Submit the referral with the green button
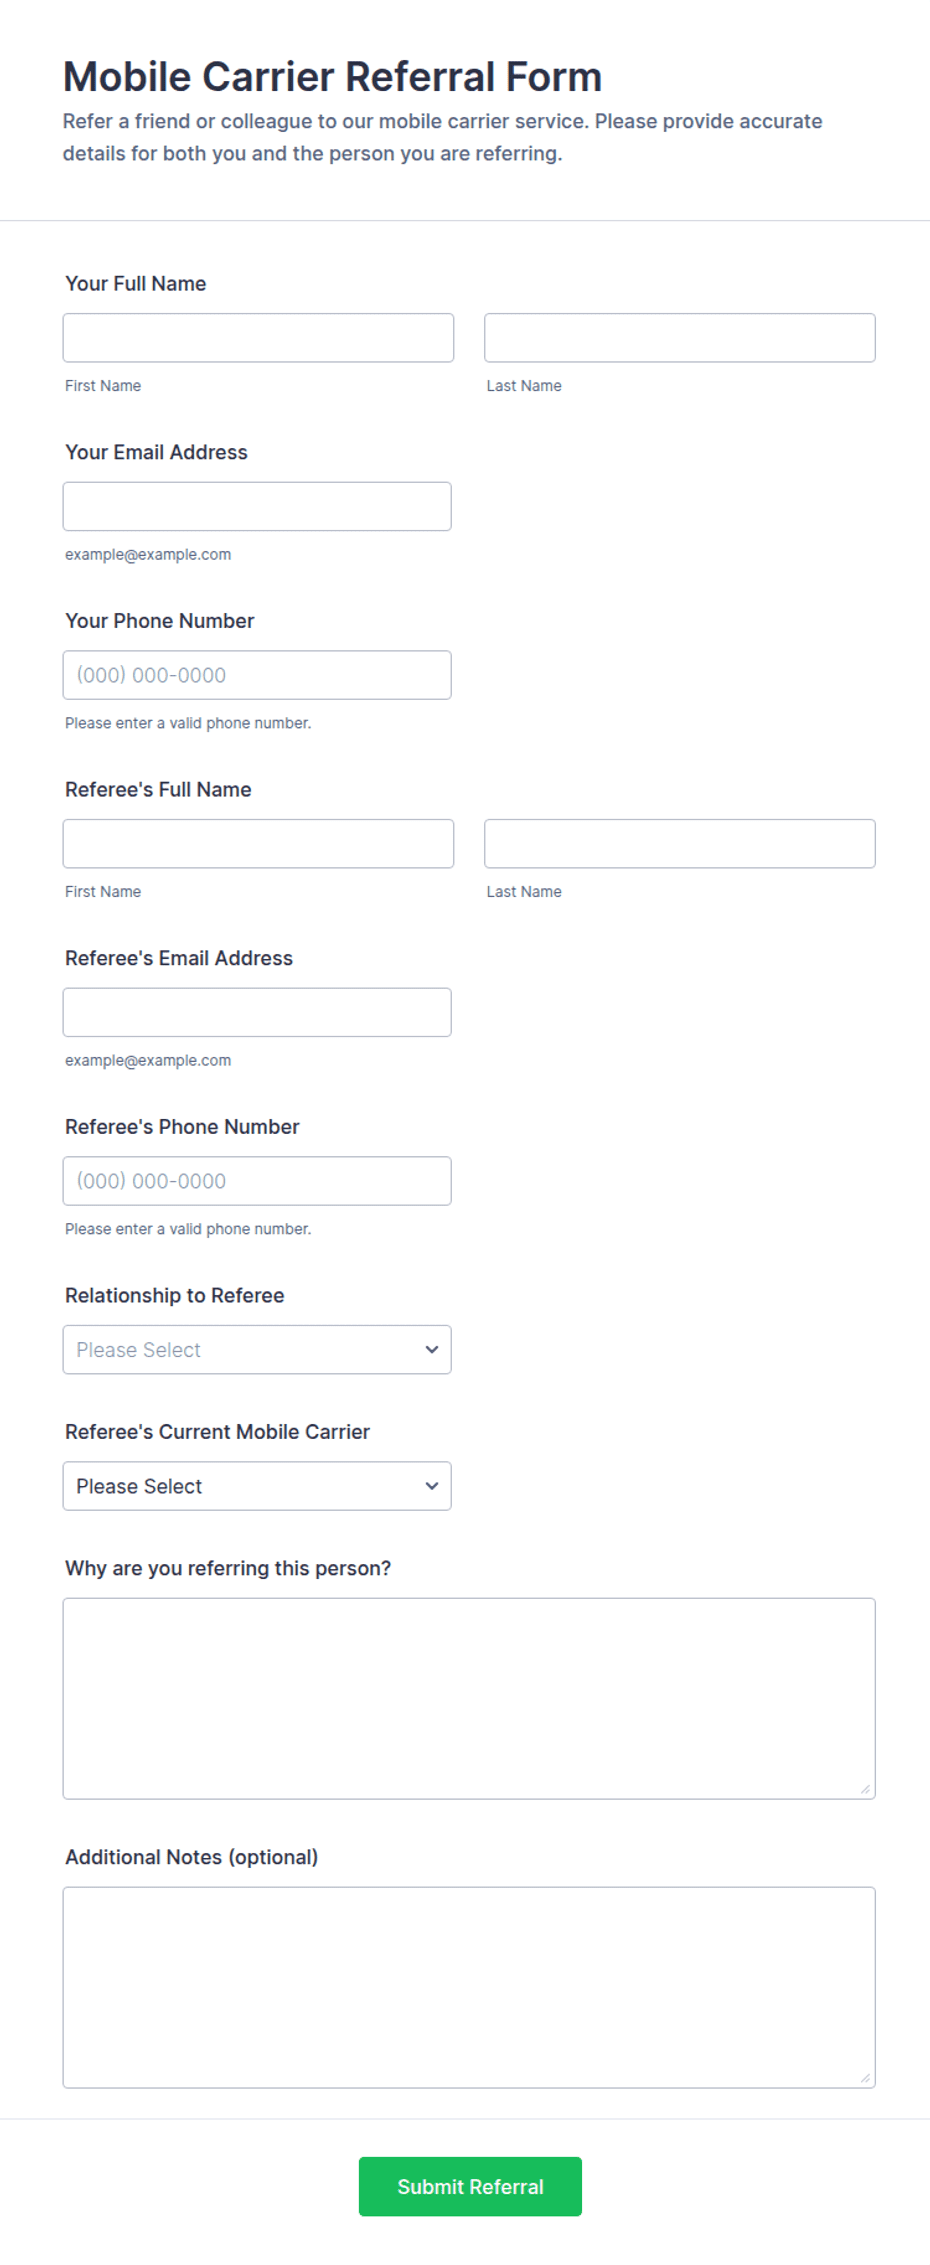 point(470,2187)
